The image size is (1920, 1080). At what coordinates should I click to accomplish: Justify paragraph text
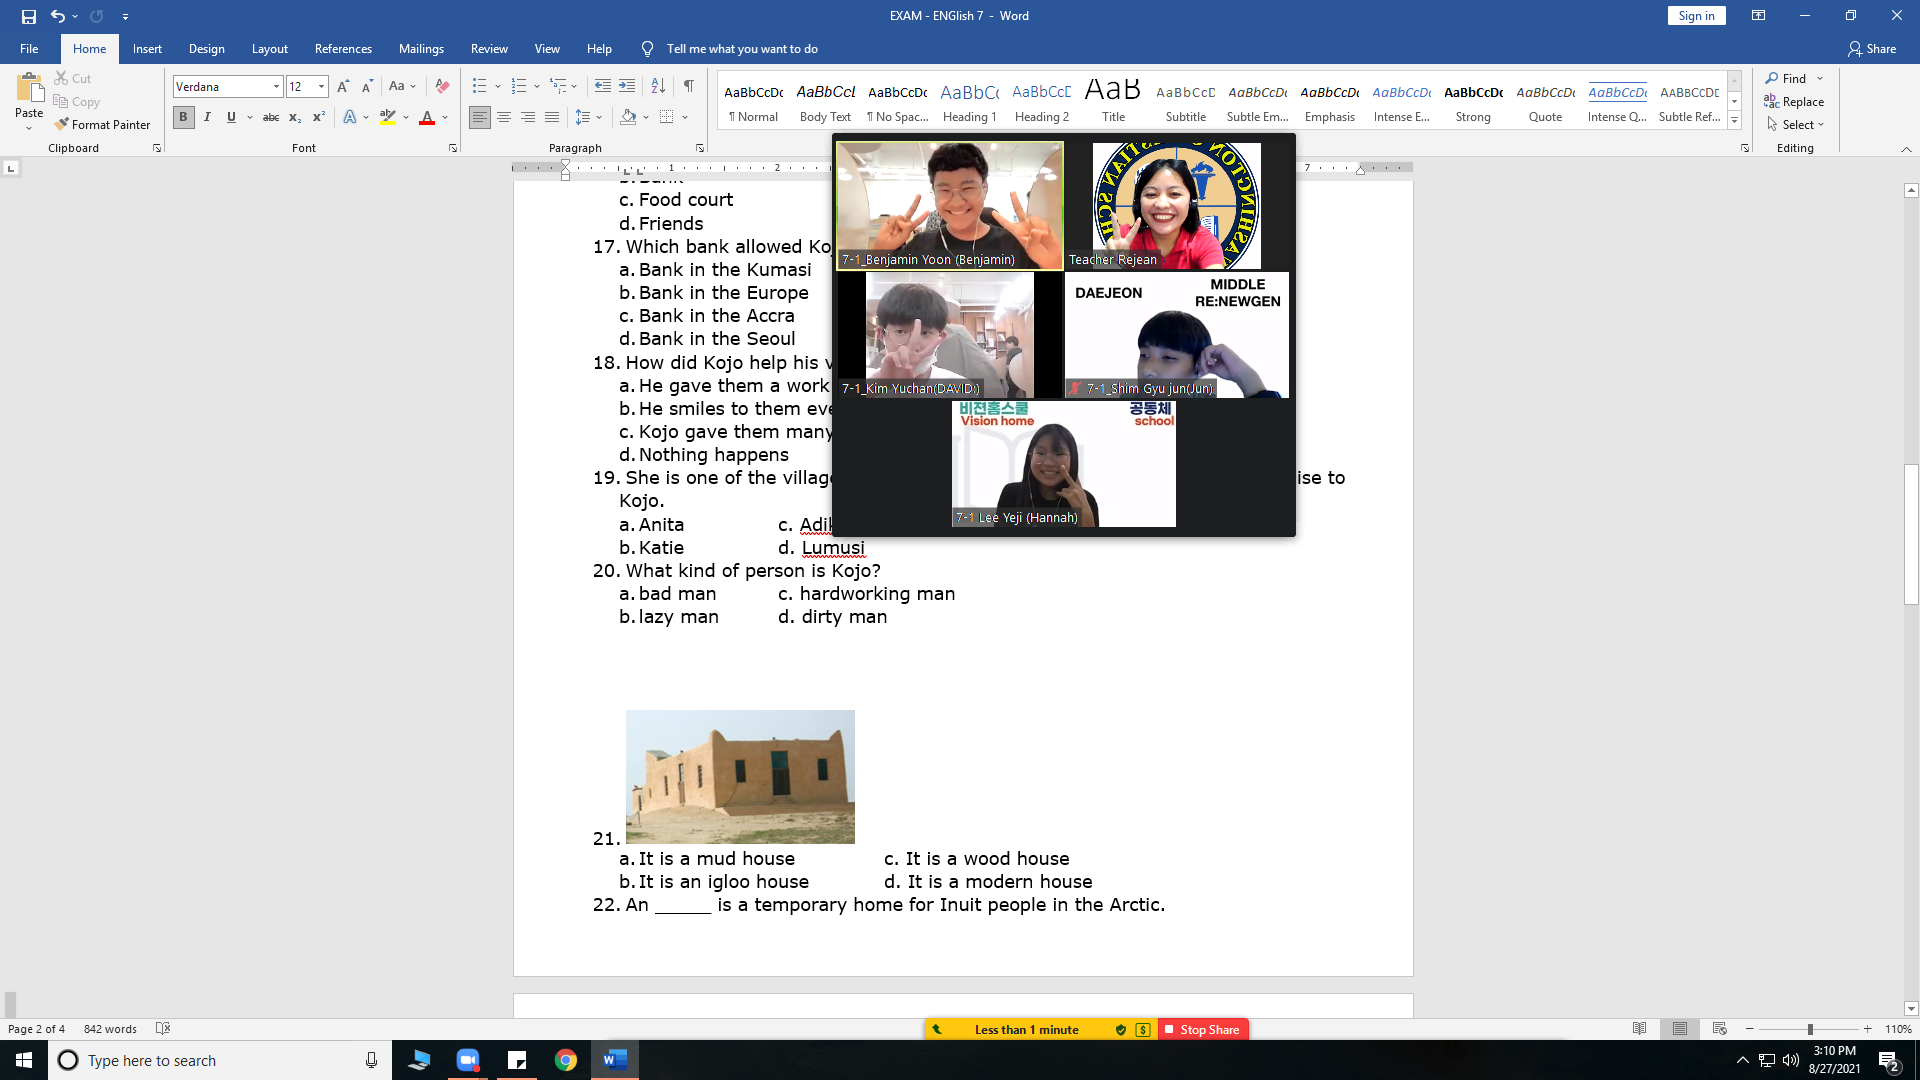click(x=552, y=117)
